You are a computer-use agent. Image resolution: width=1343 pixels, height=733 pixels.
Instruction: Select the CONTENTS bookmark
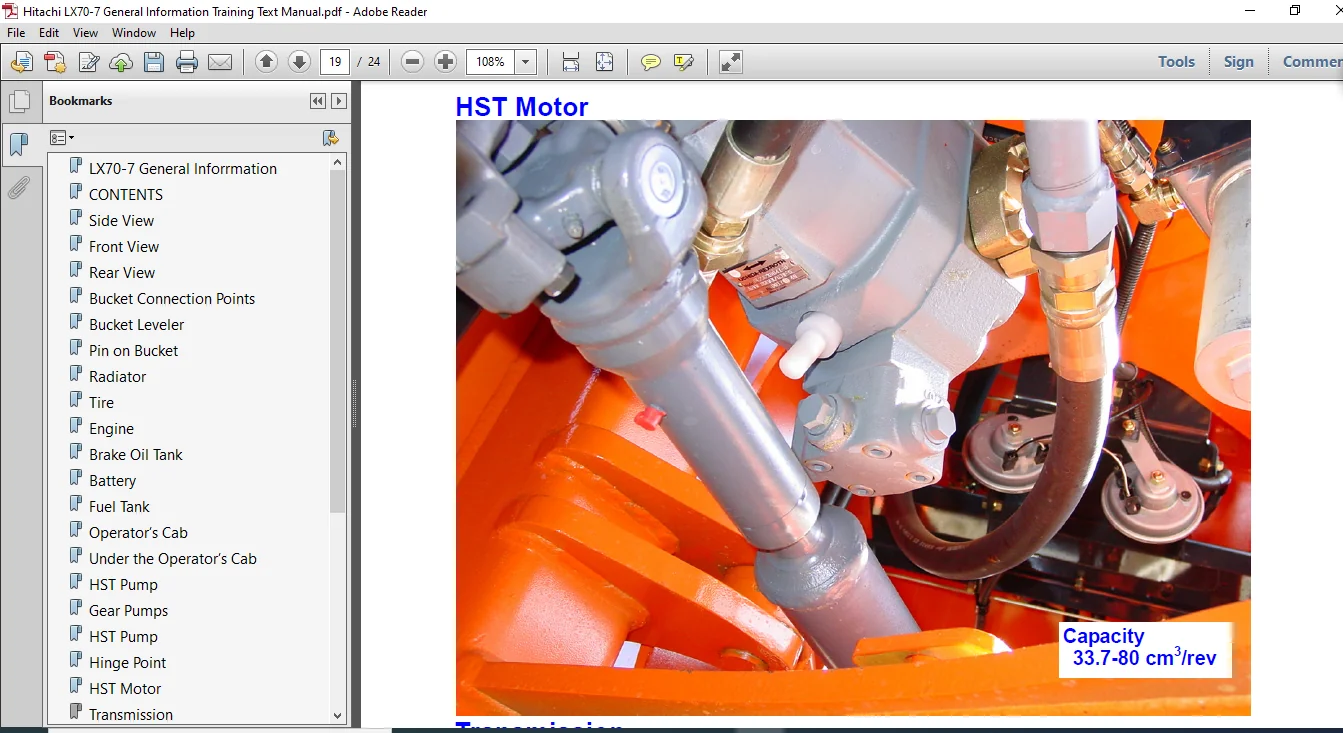tap(126, 194)
